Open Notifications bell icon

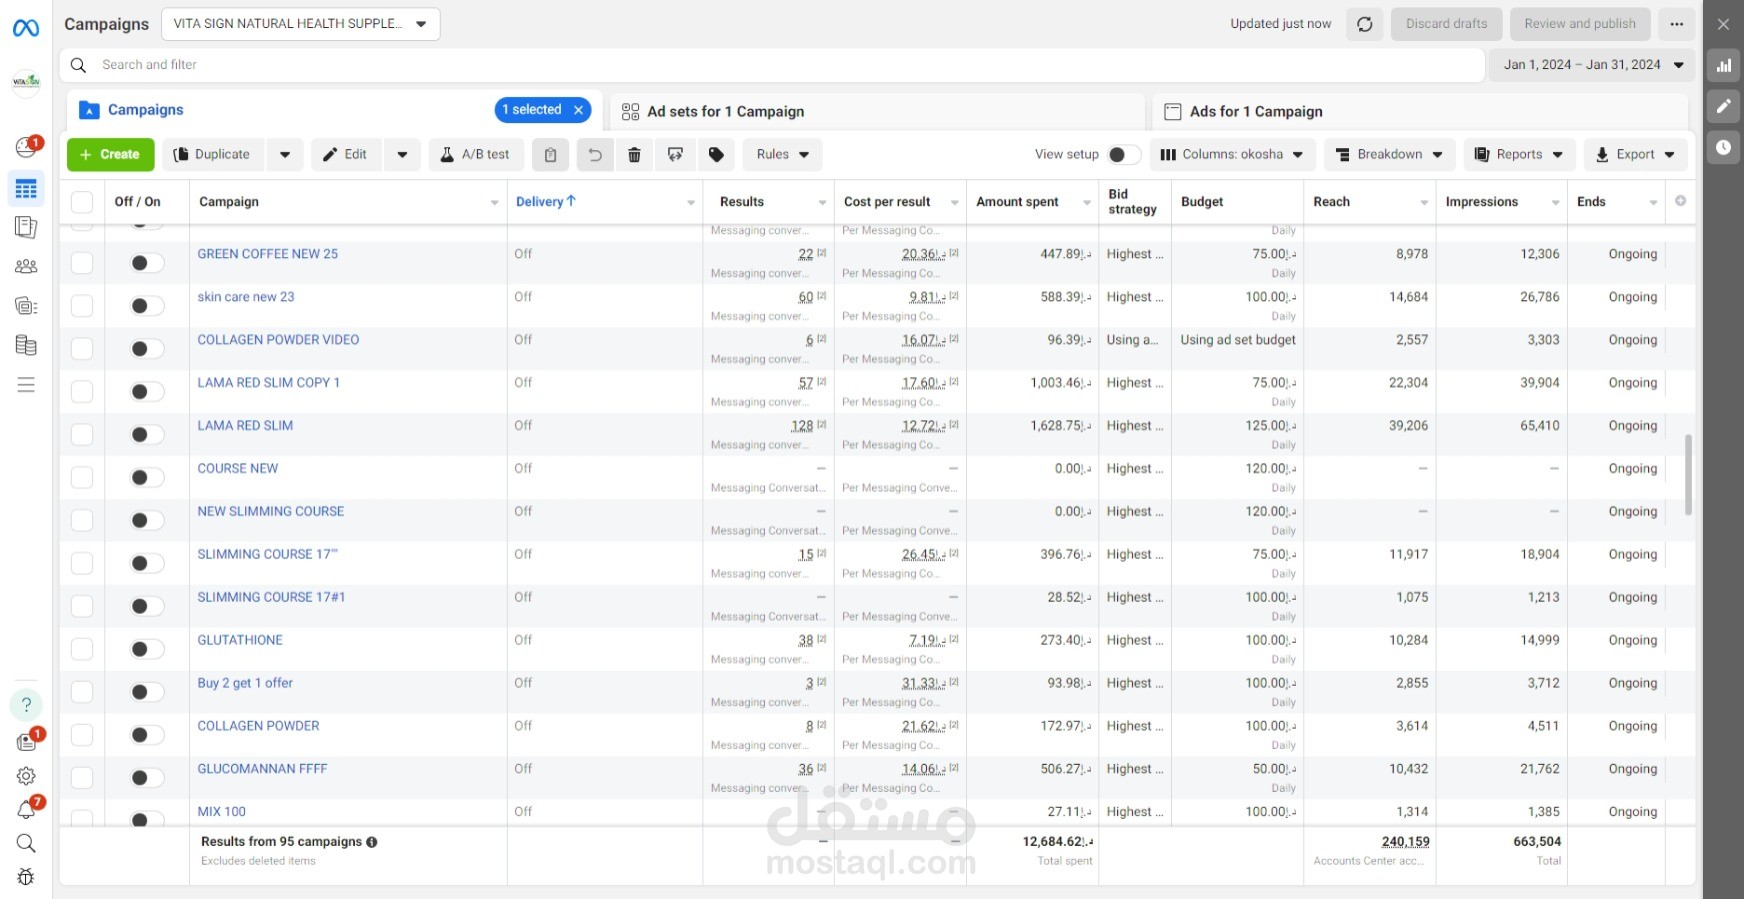pos(26,810)
